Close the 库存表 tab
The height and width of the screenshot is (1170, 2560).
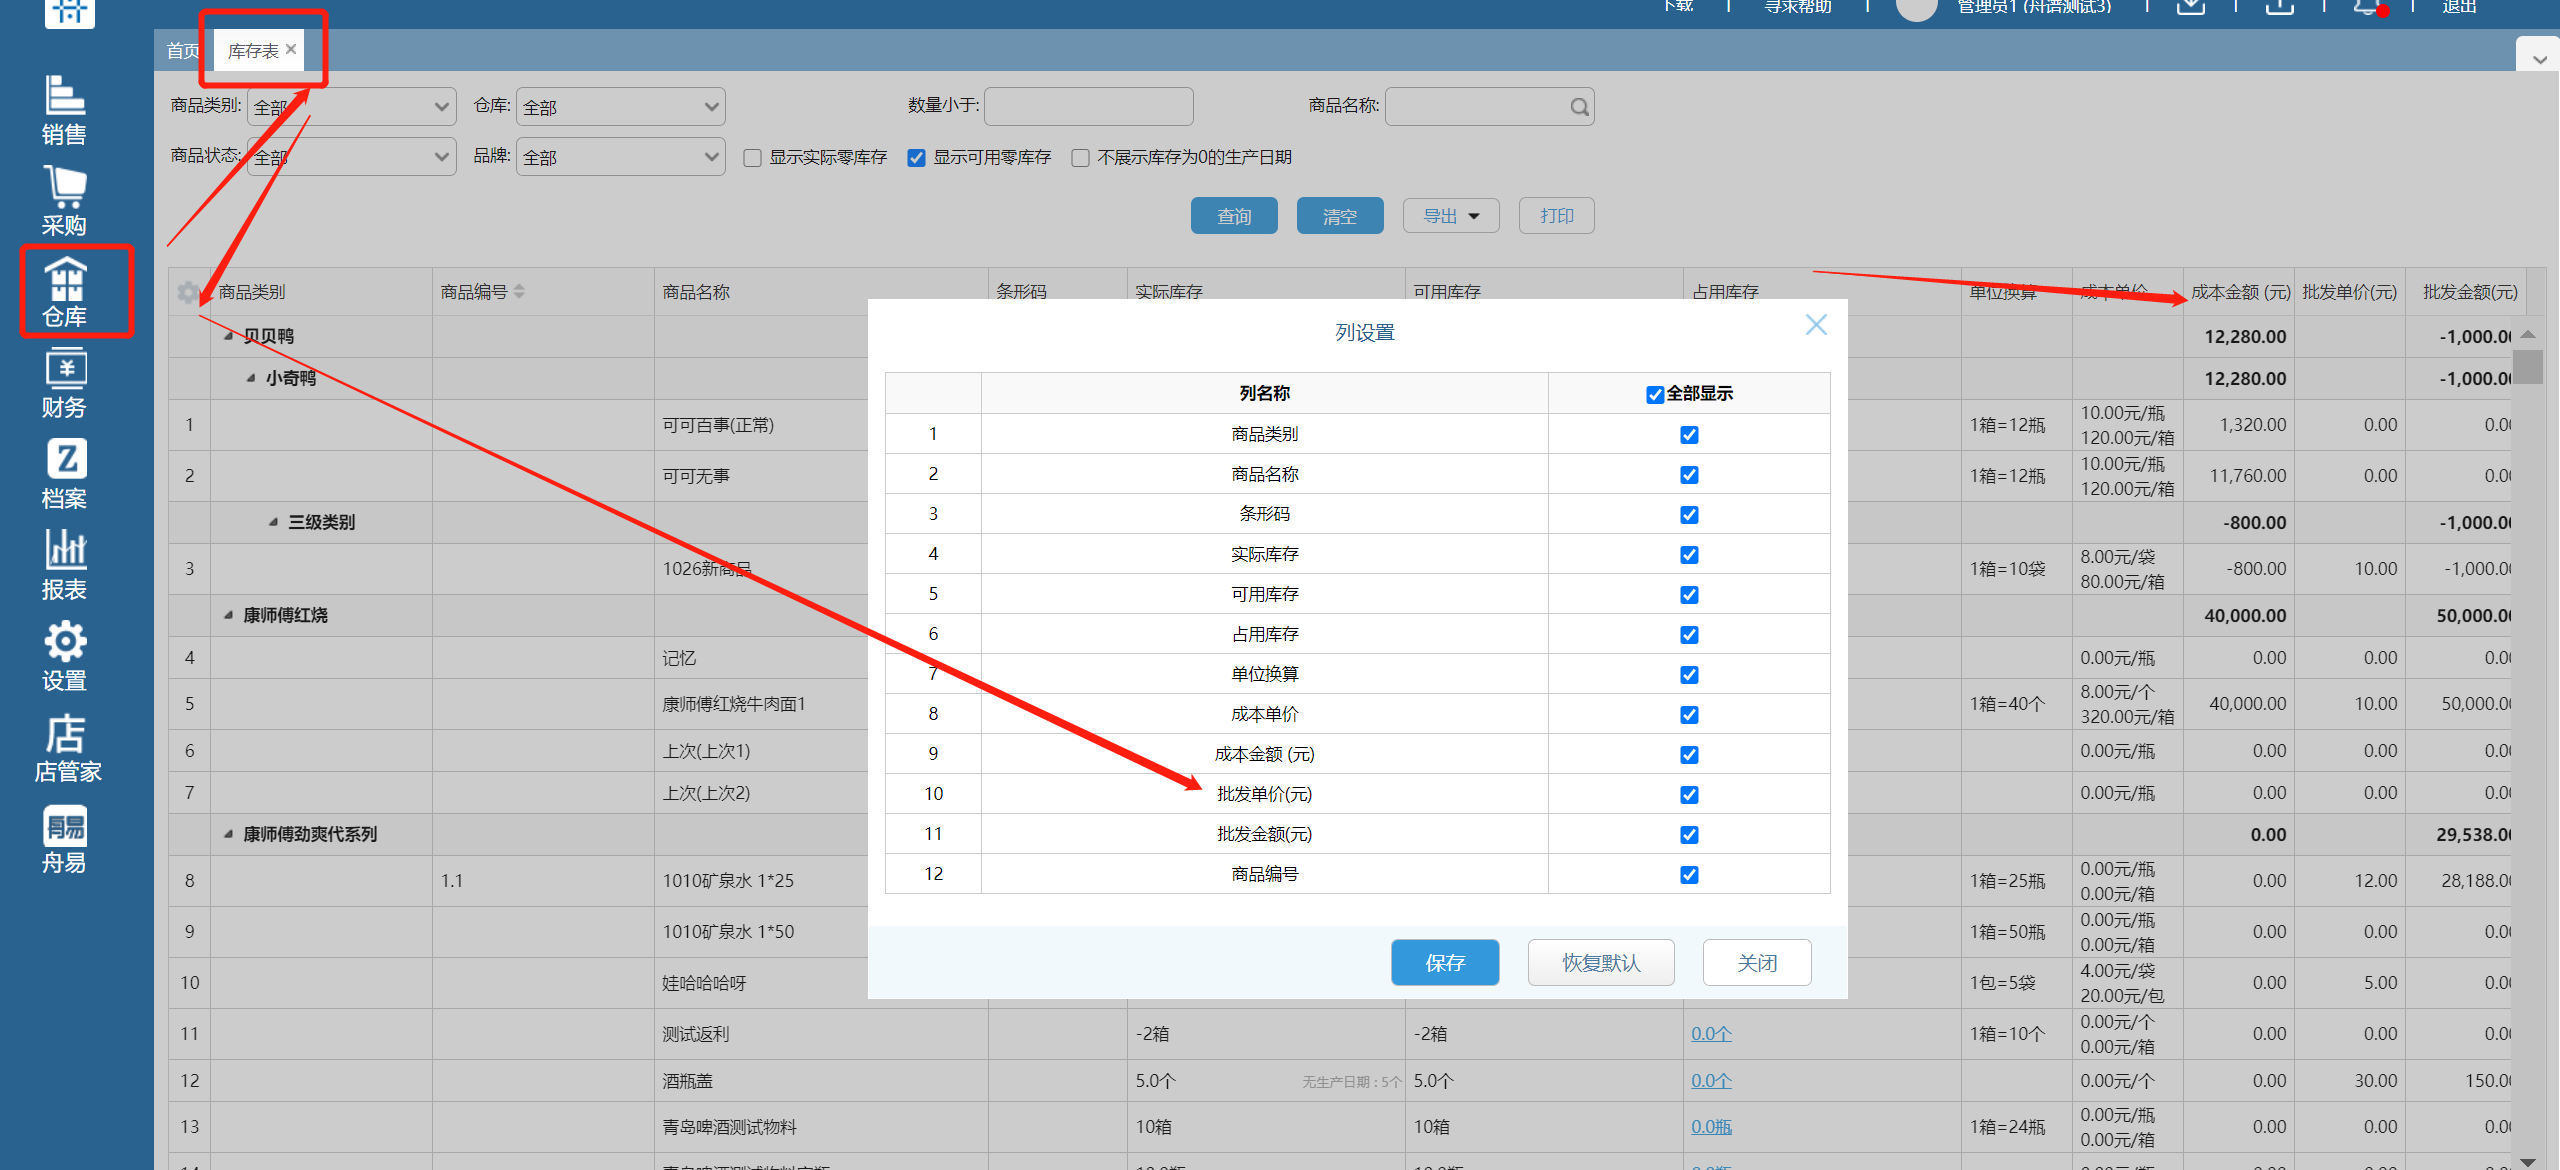[291, 49]
